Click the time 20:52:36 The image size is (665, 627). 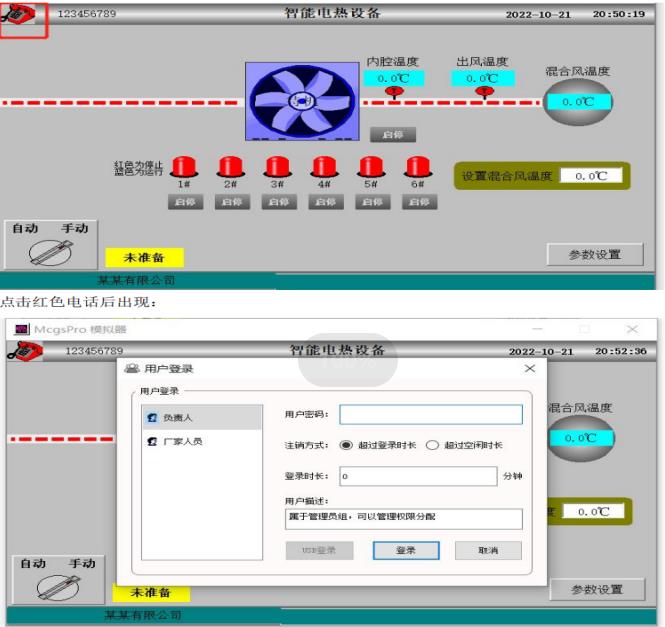coord(621,351)
